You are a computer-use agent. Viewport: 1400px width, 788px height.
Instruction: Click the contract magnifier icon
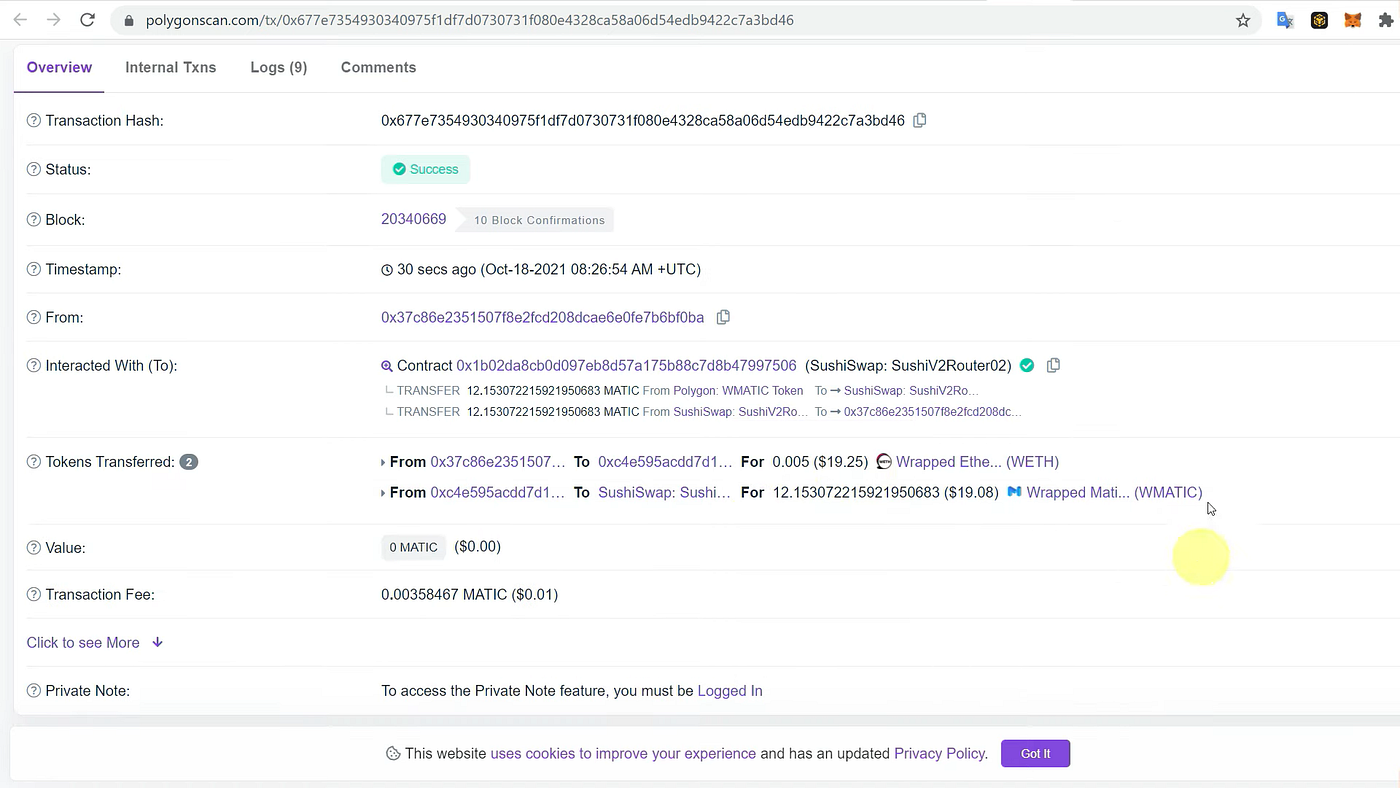[x=387, y=366]
